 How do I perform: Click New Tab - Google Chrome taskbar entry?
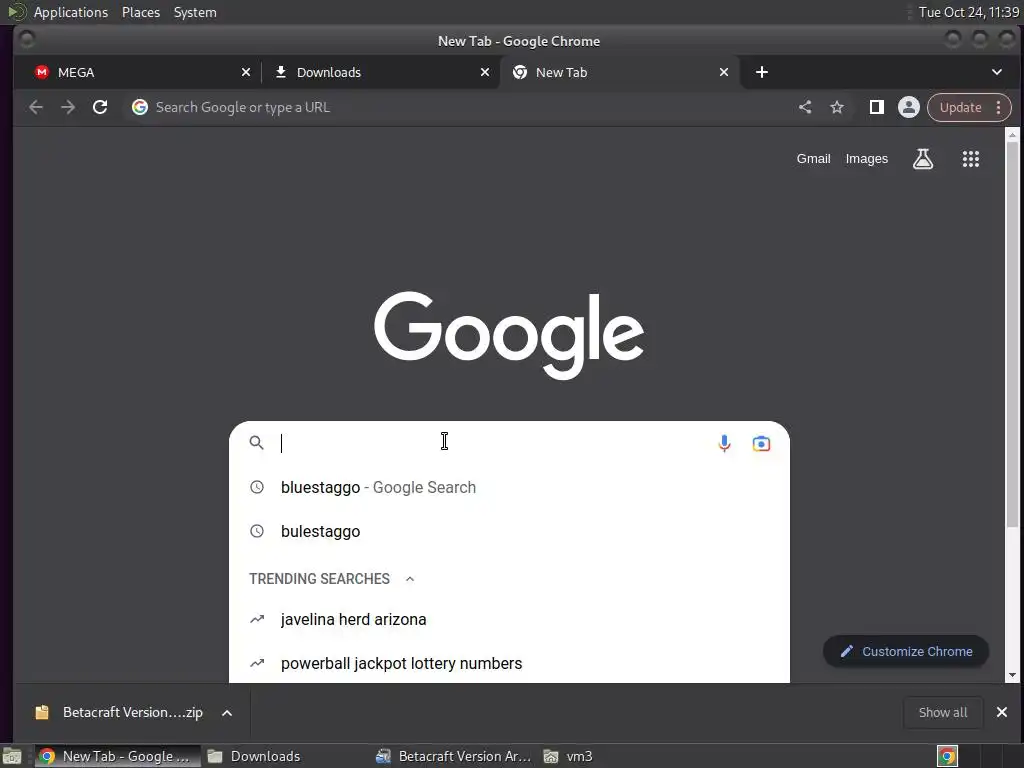pos(118,756)
